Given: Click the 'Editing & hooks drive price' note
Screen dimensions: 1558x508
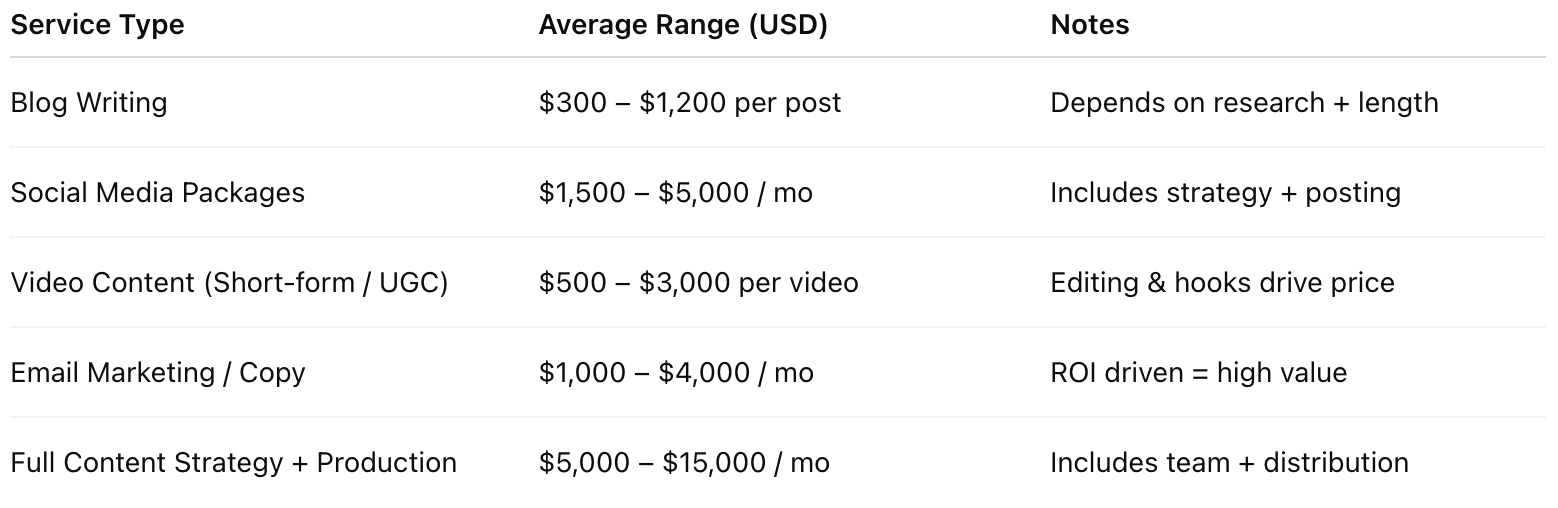Looking at the screenshot, I should [1222, 282].
